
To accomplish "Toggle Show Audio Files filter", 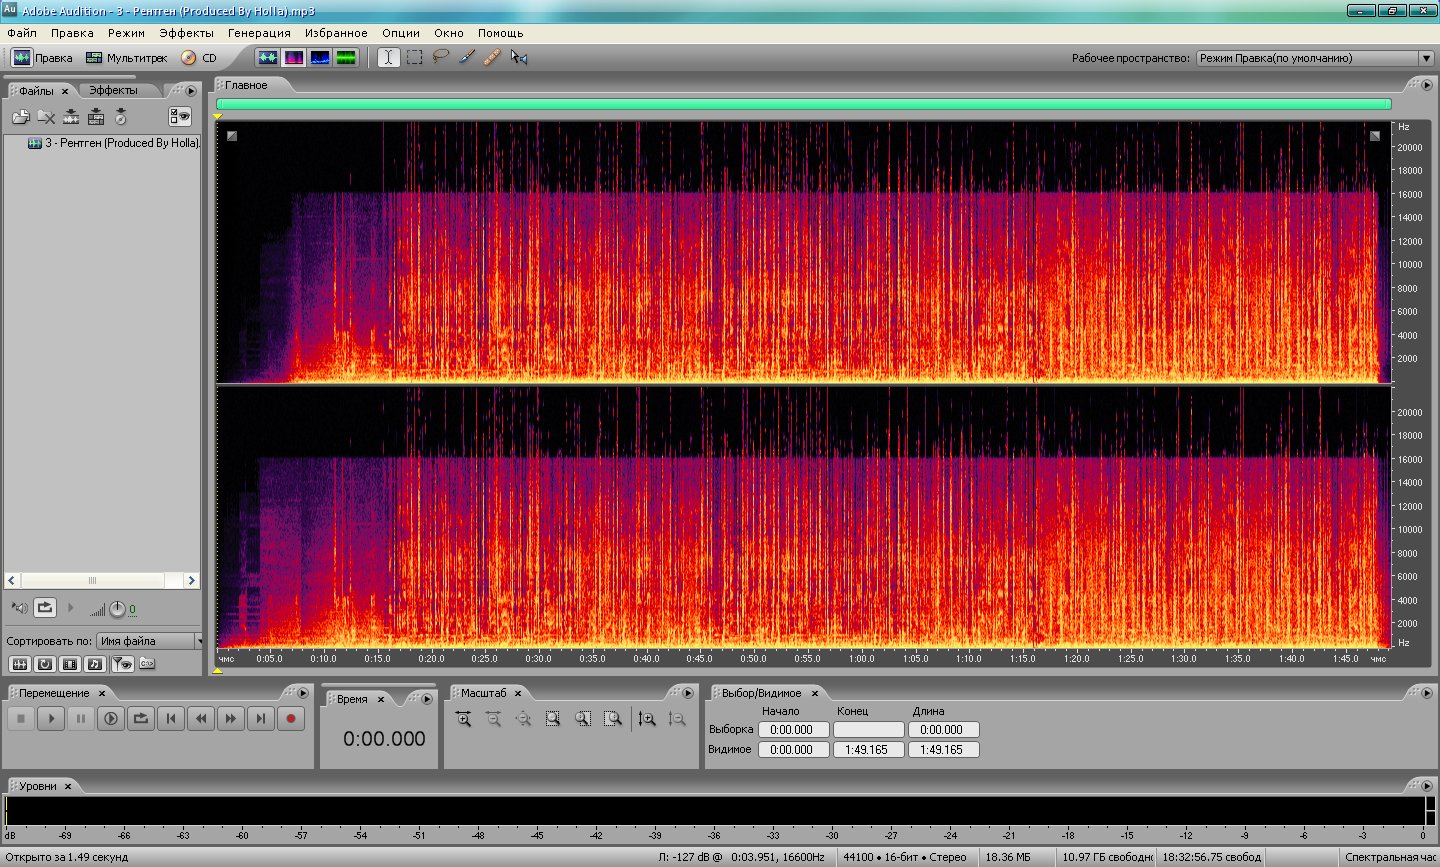I will [19, 664].
